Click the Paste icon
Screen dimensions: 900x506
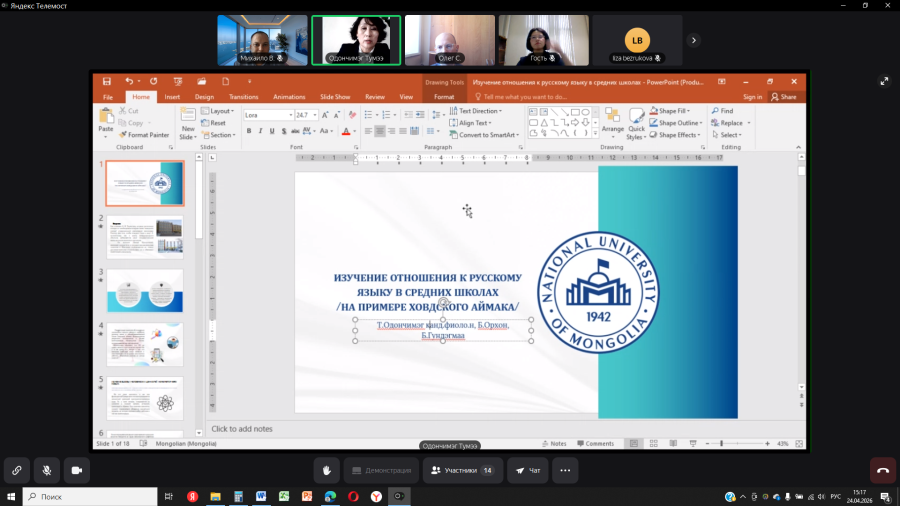click(106, 119)
